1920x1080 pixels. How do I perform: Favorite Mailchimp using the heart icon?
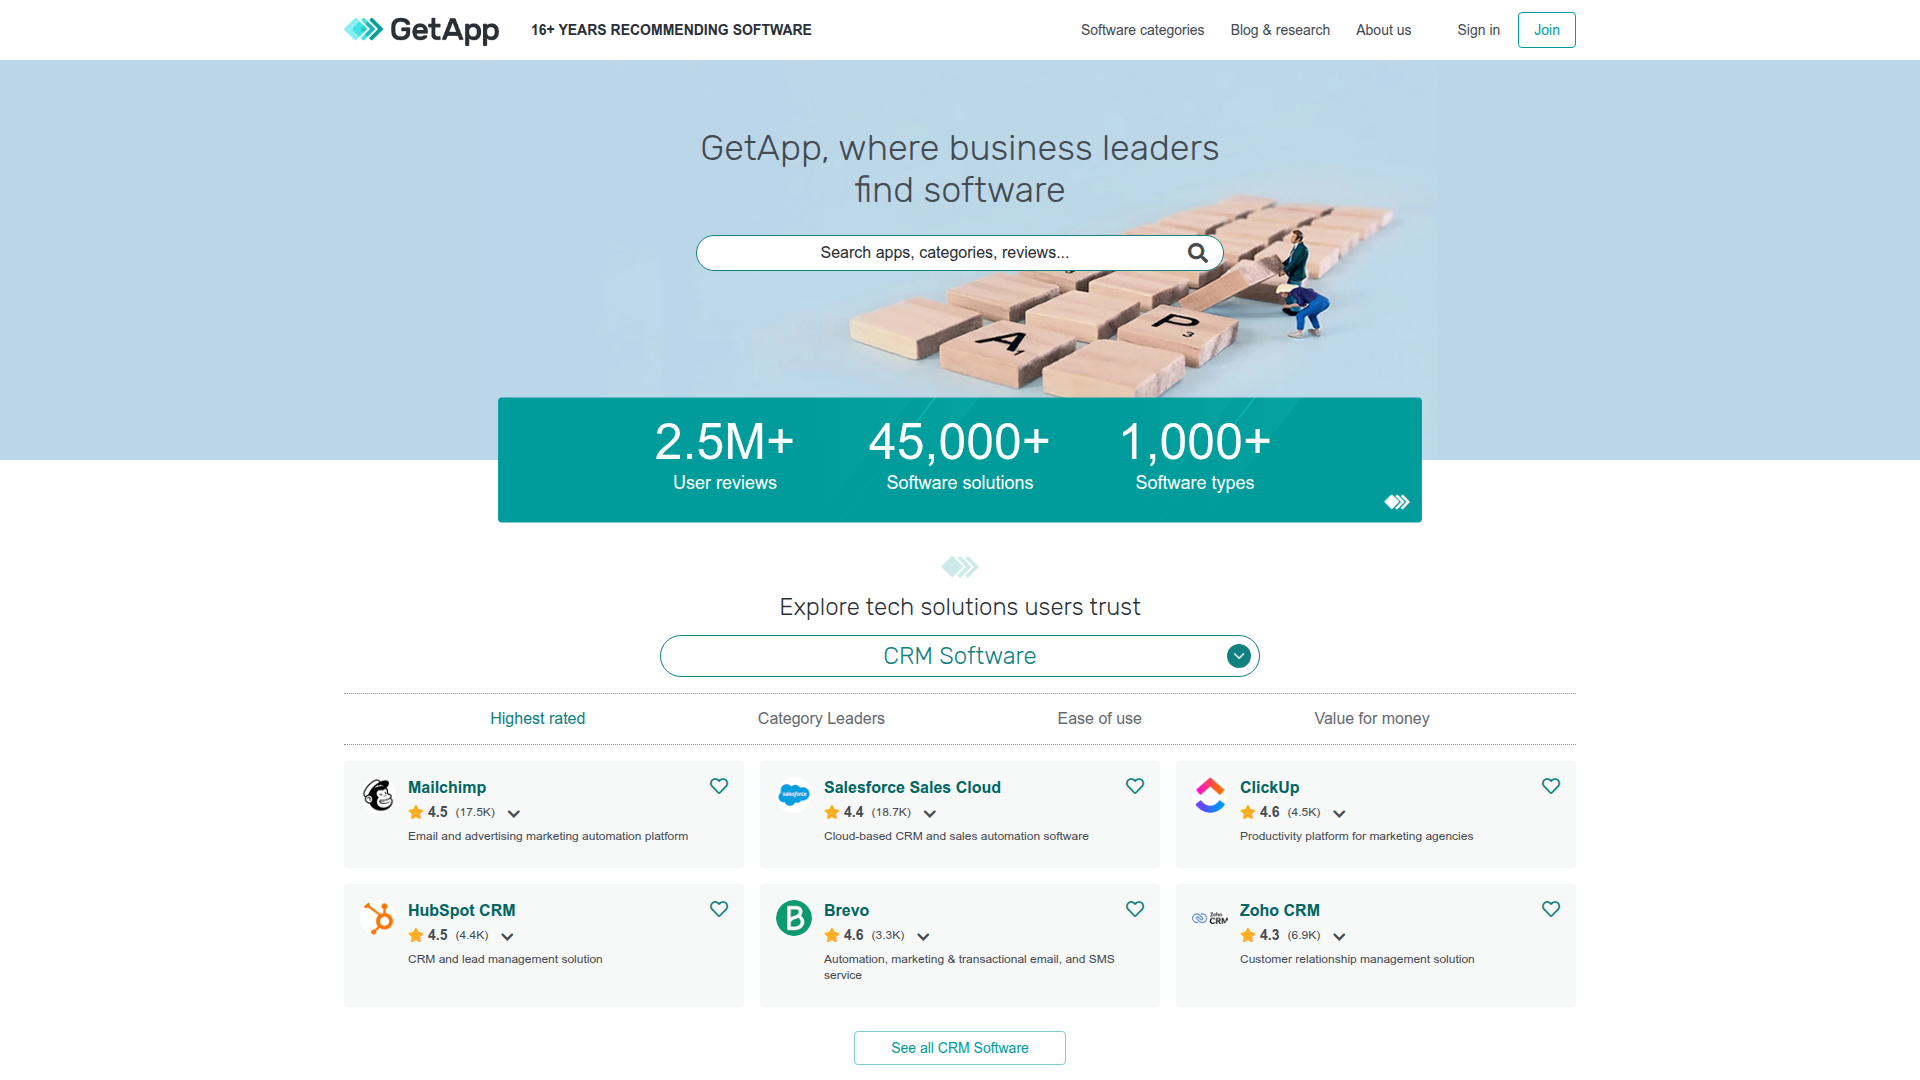pos(719,786)
